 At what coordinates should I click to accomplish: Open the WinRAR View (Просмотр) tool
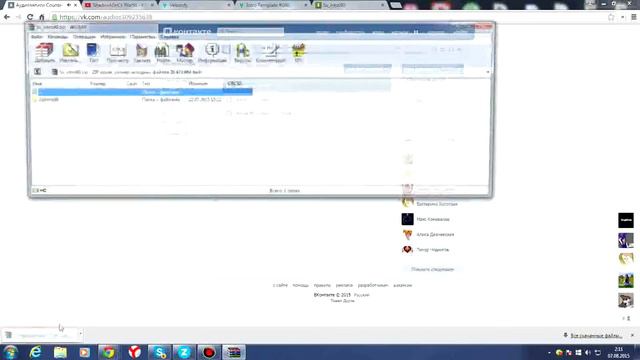pyautogui.click(x=118, y=53)
